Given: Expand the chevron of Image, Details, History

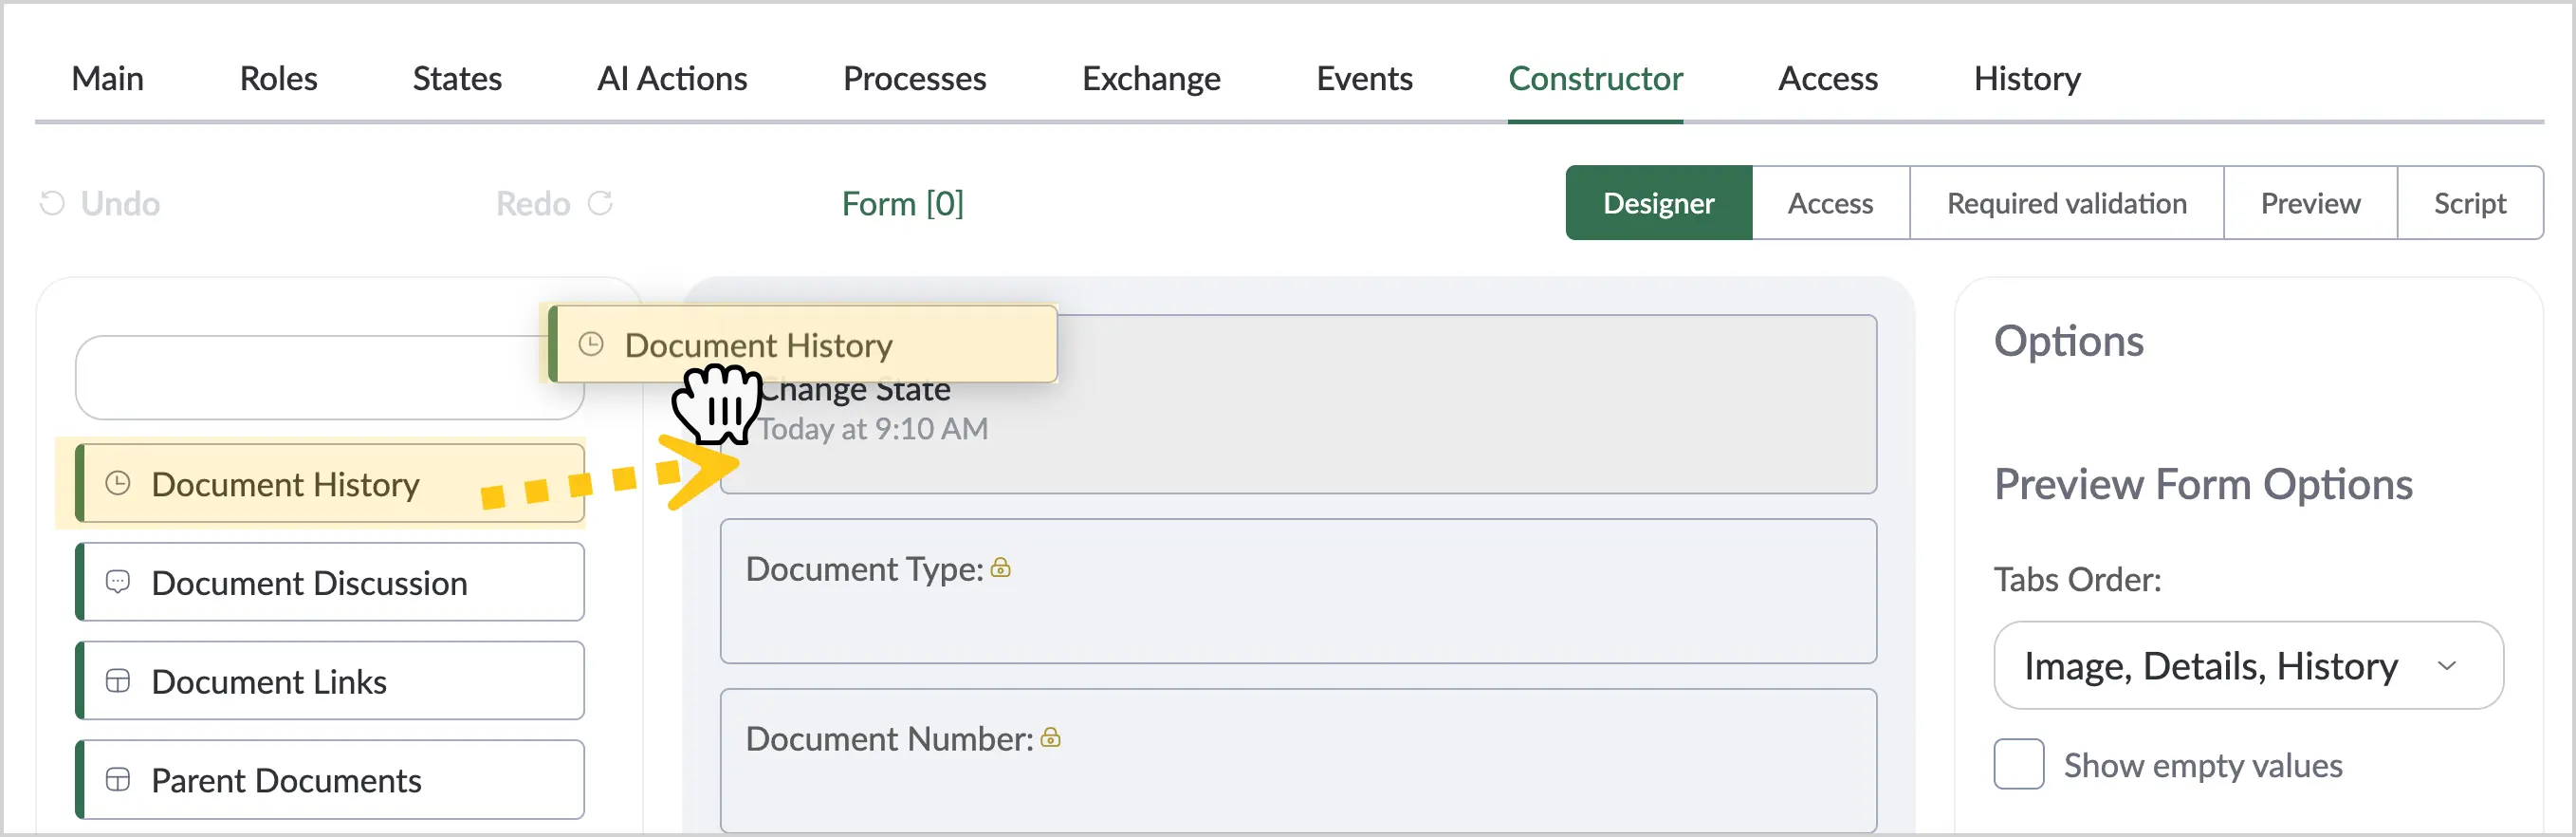Looking at the screenshot, I should click(x=2447, y=666).
